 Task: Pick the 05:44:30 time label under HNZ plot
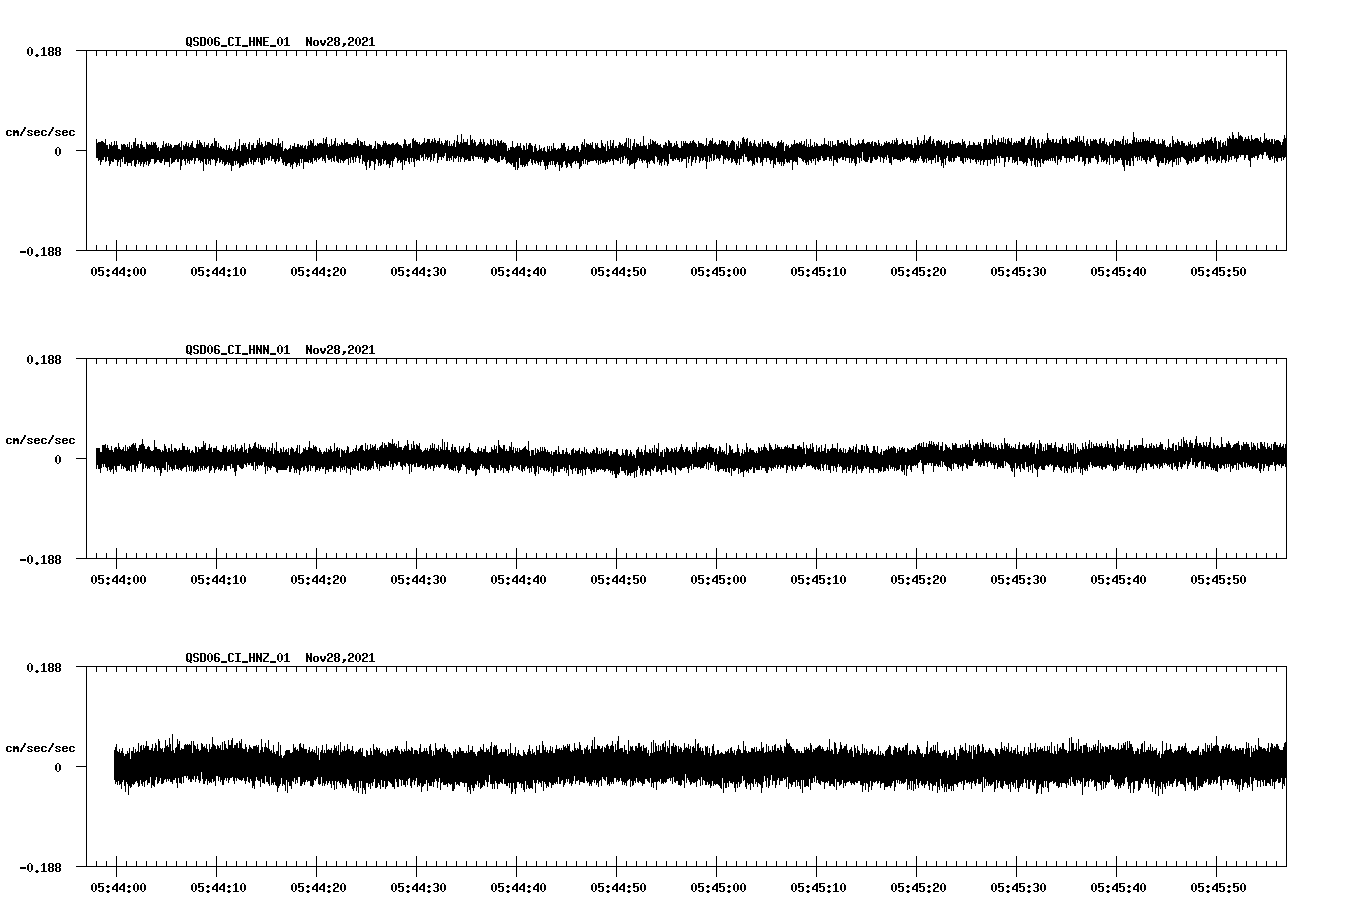418,888
